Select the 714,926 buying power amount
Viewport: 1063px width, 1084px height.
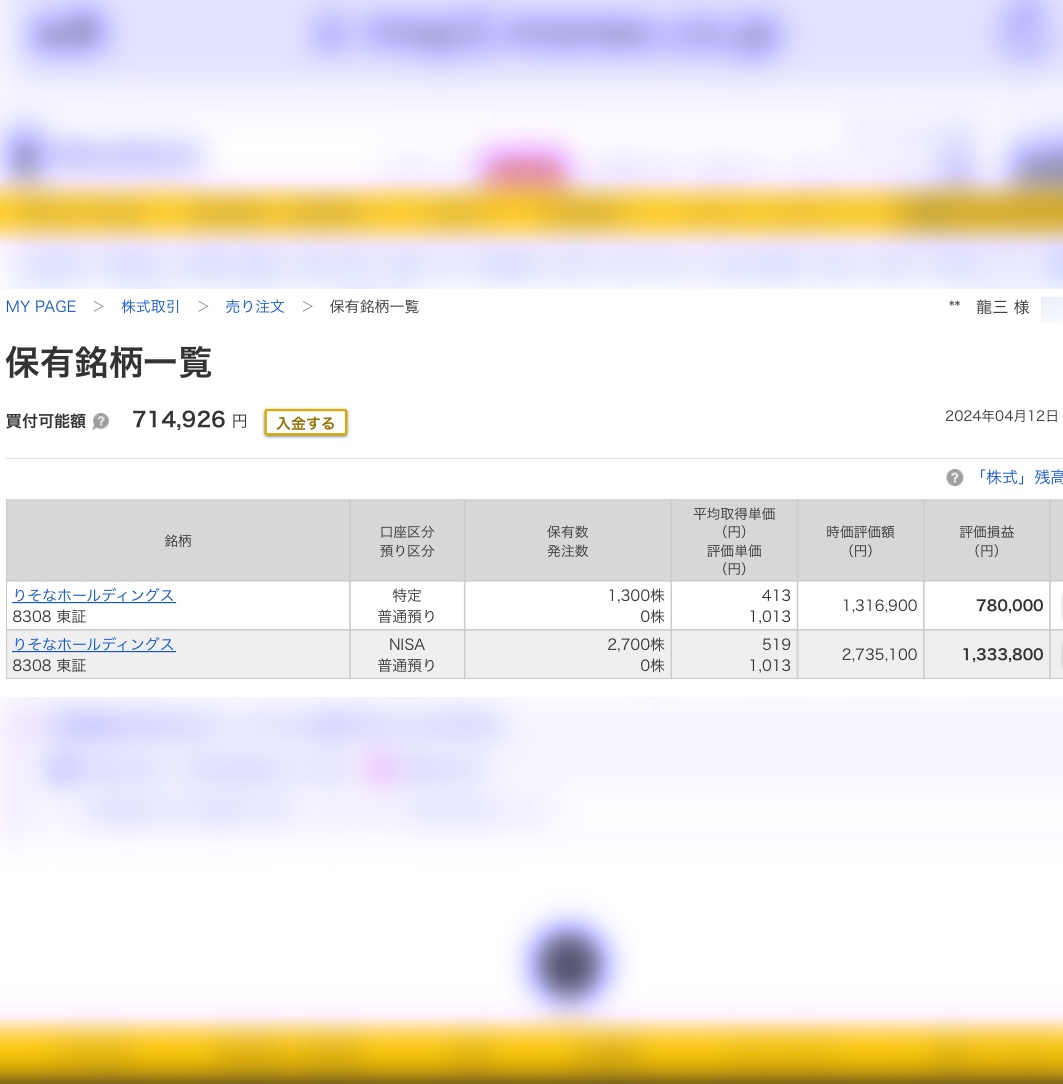click(x=179, y=420)
